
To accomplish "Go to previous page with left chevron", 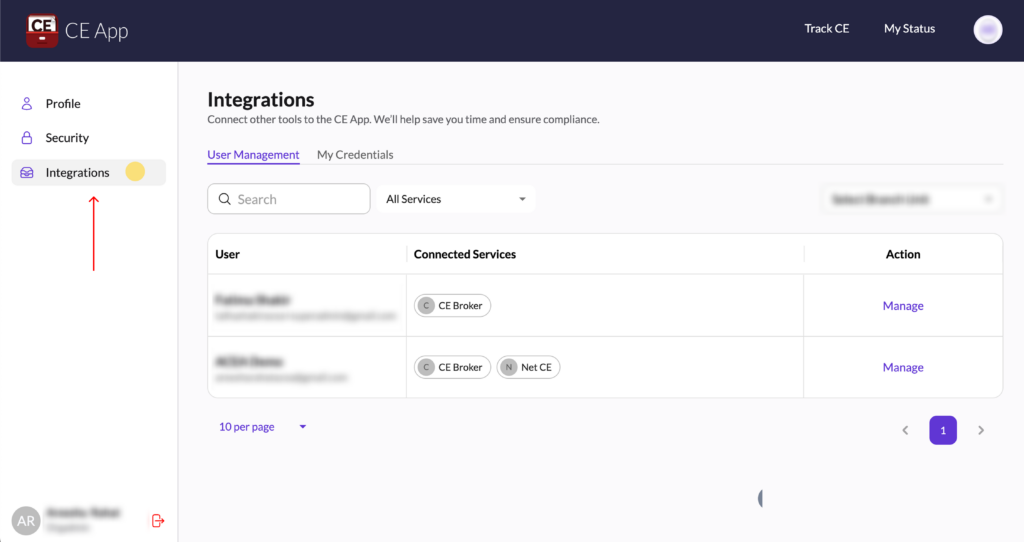I will 905,430.
